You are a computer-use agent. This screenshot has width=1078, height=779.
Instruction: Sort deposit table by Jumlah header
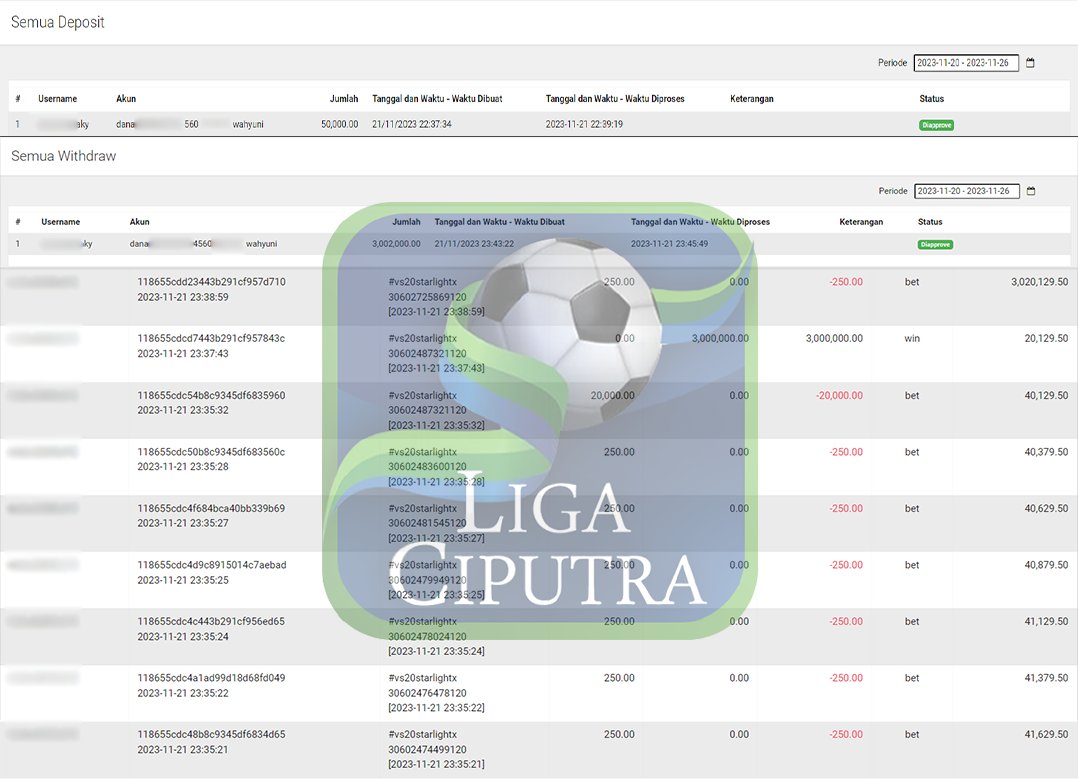[x=344, y=99]
